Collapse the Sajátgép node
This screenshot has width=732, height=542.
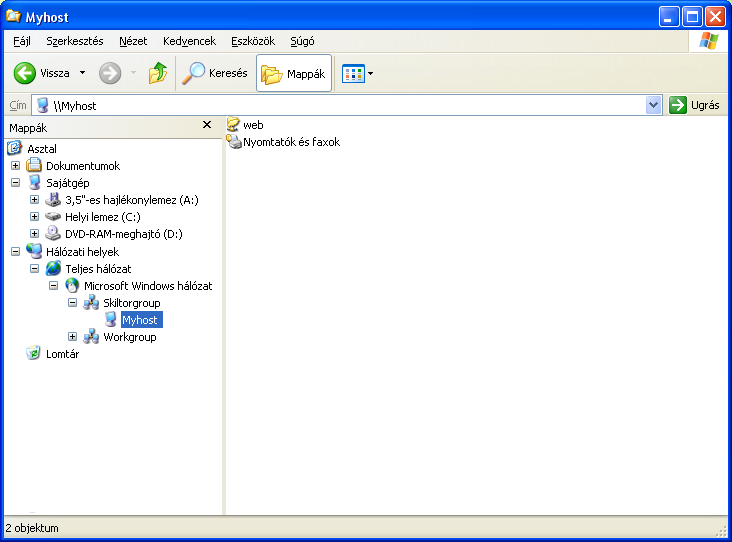tap(15, 183)
